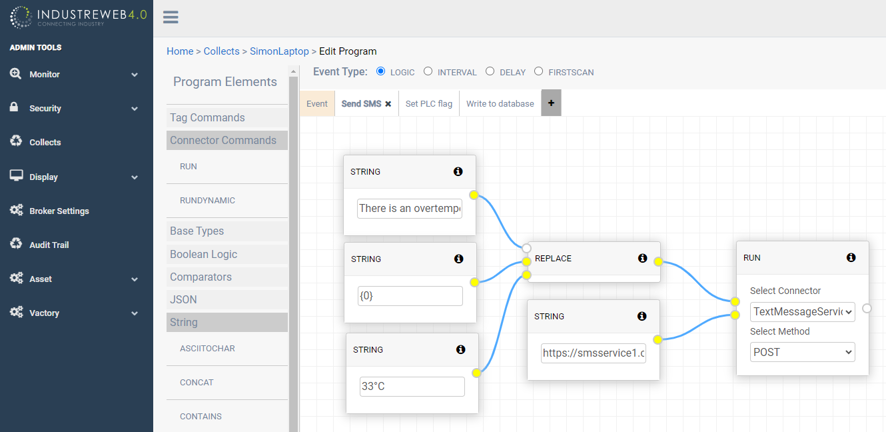Screen dimensions: 886x432
Task: Click the Display monitor icon
Action: click(x=16, y=176)
